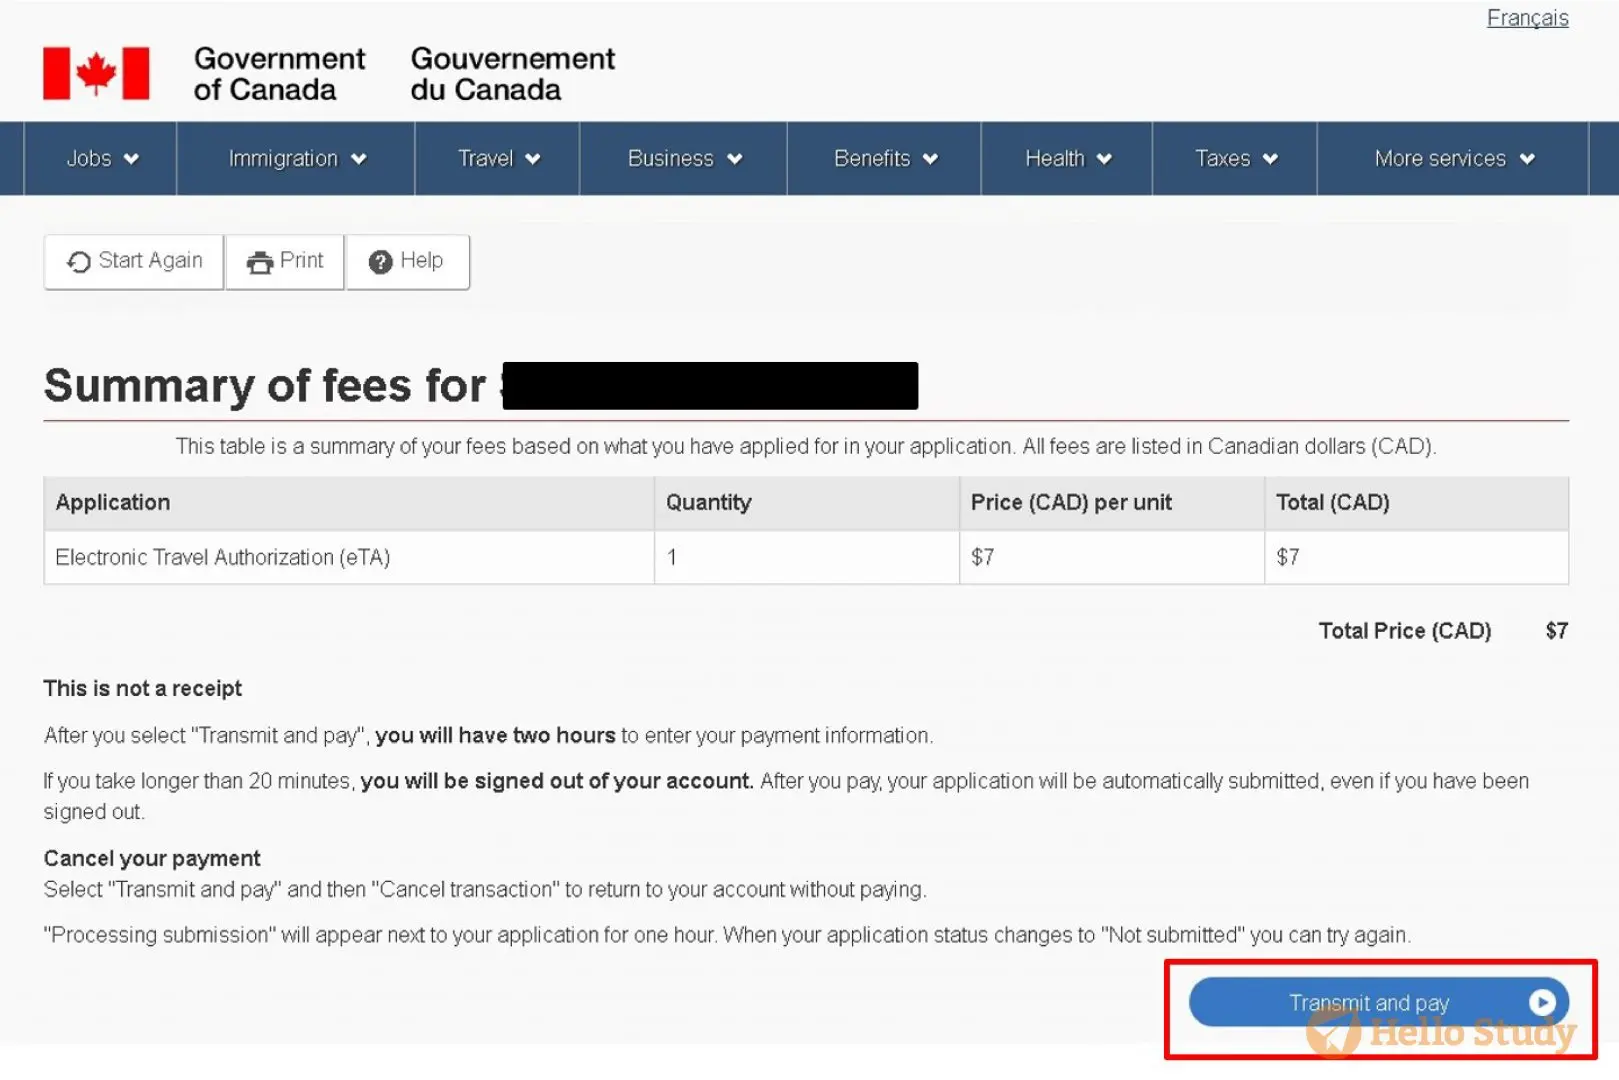Click the arrow icon in Transmit and pay
The width and height of the screenshot is (1619, 1080).
point(1541,1002)
